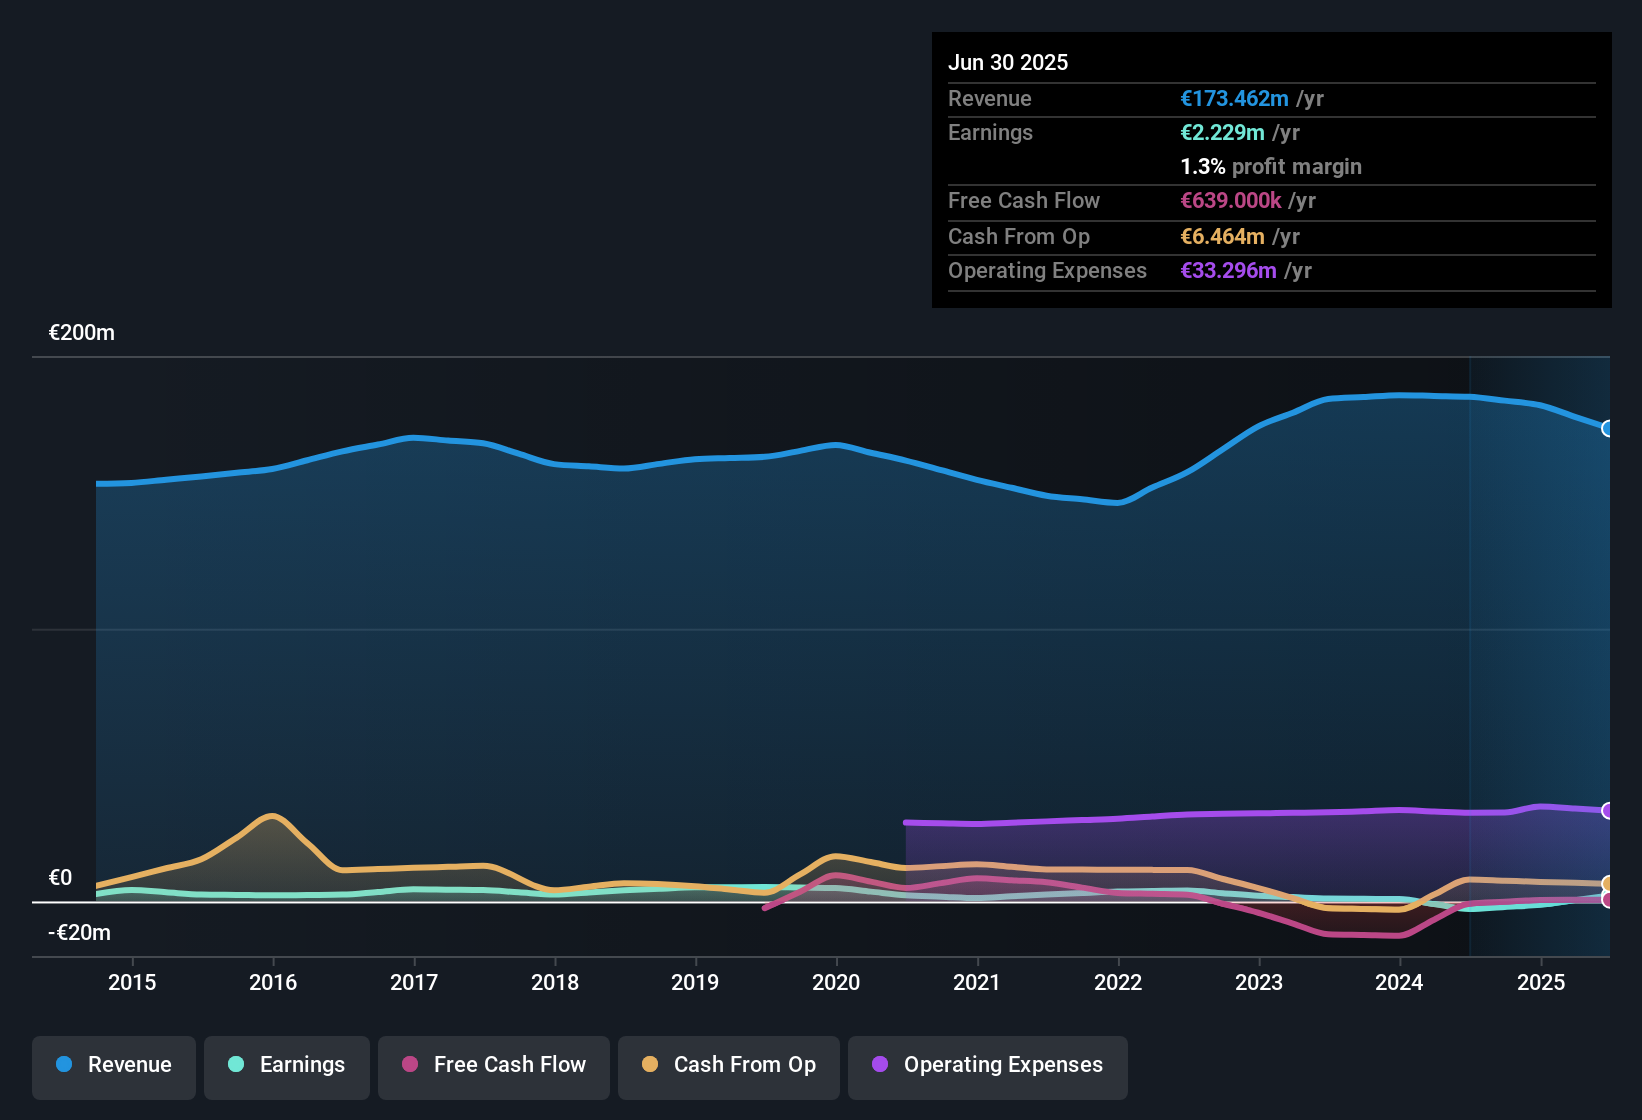The height and width of the screenshot is (1120, 1642).
Task: Click the 2025 label on the x-axis
Action: point(1541,982)
